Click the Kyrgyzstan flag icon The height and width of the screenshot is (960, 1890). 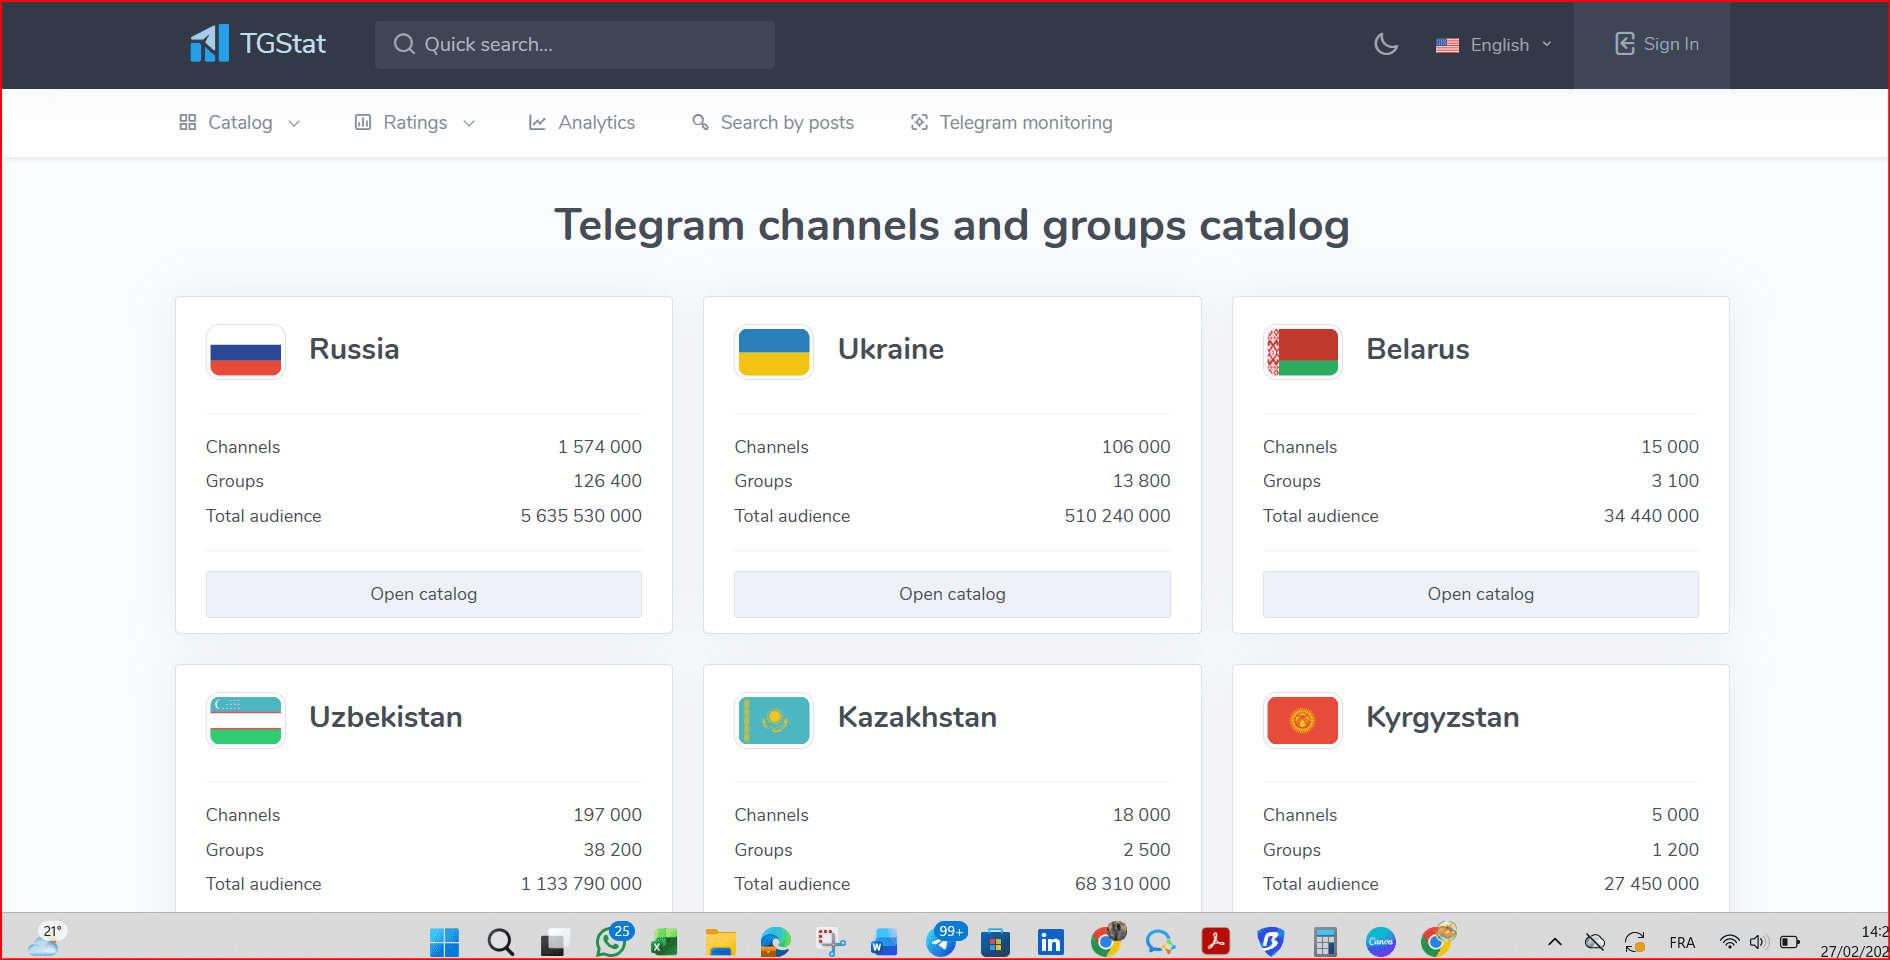(x=1302, y=720)
